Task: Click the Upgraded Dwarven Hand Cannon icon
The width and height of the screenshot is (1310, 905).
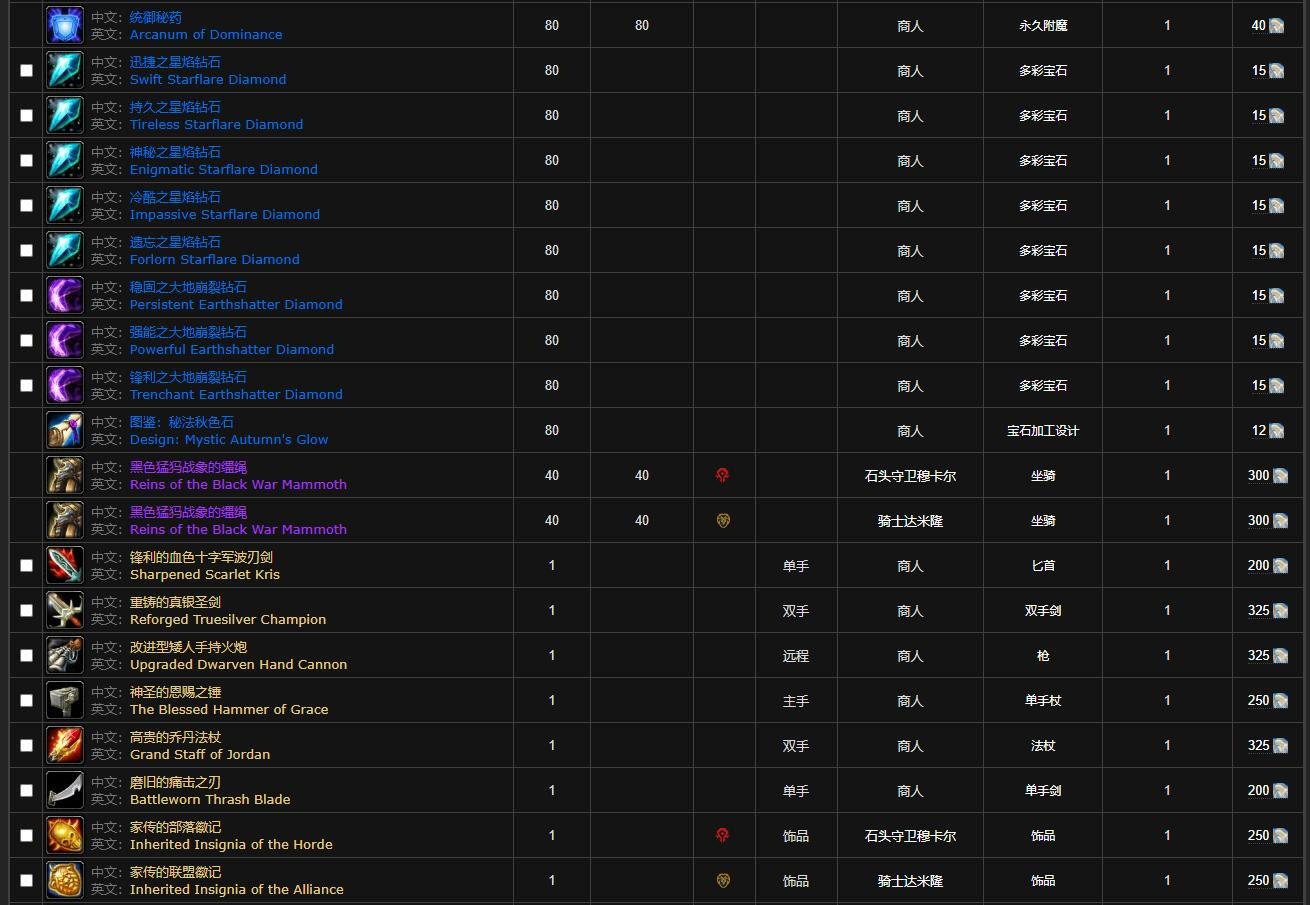Action: click(x=65, y=656)
